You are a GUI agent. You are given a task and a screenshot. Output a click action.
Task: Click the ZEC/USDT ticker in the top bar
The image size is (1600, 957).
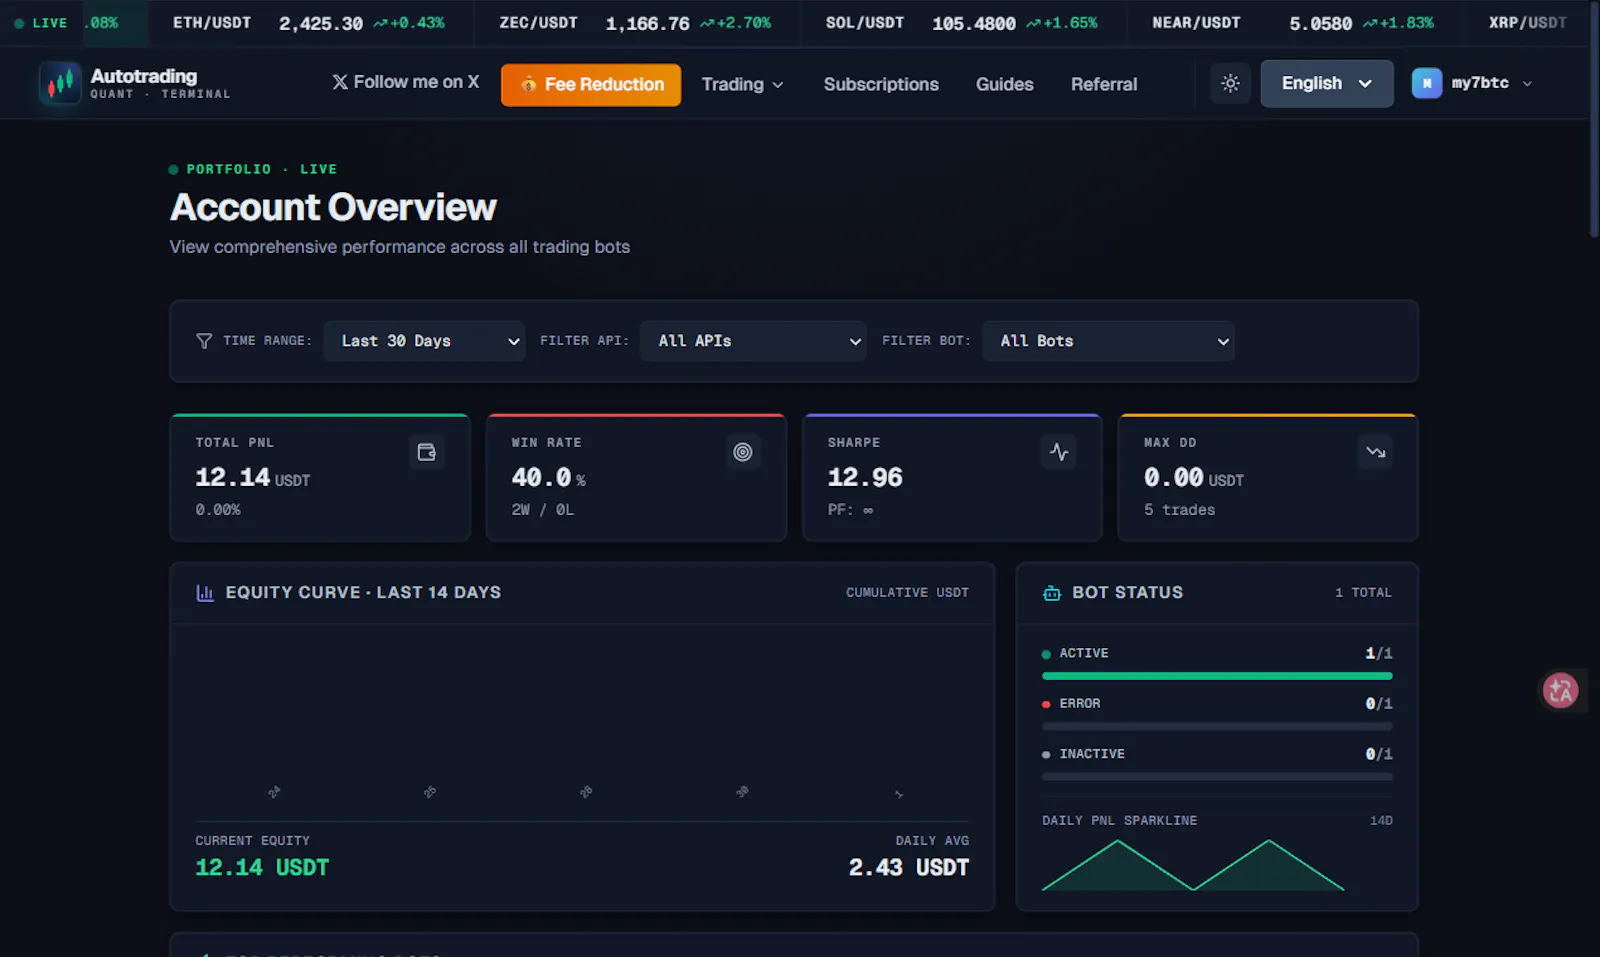click(x=635, y=23)
